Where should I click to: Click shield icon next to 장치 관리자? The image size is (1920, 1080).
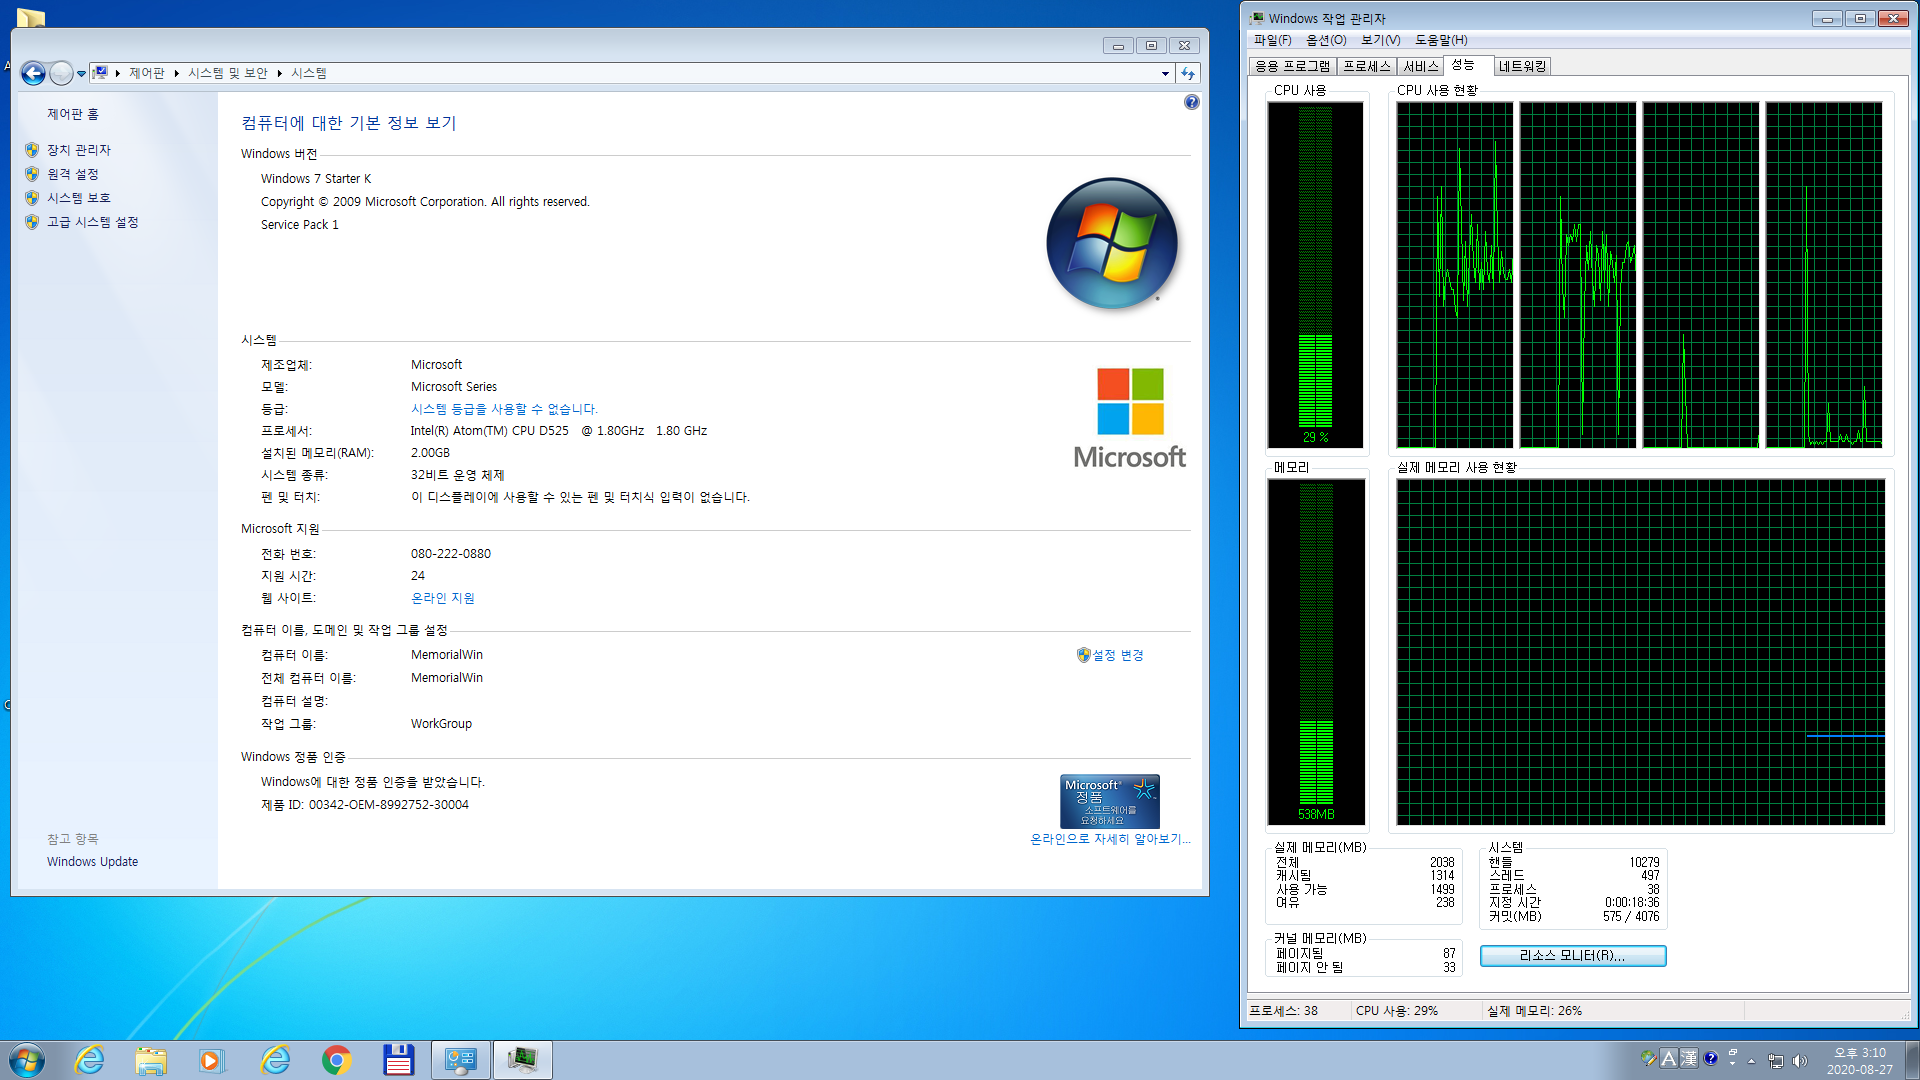click(32, 150)
